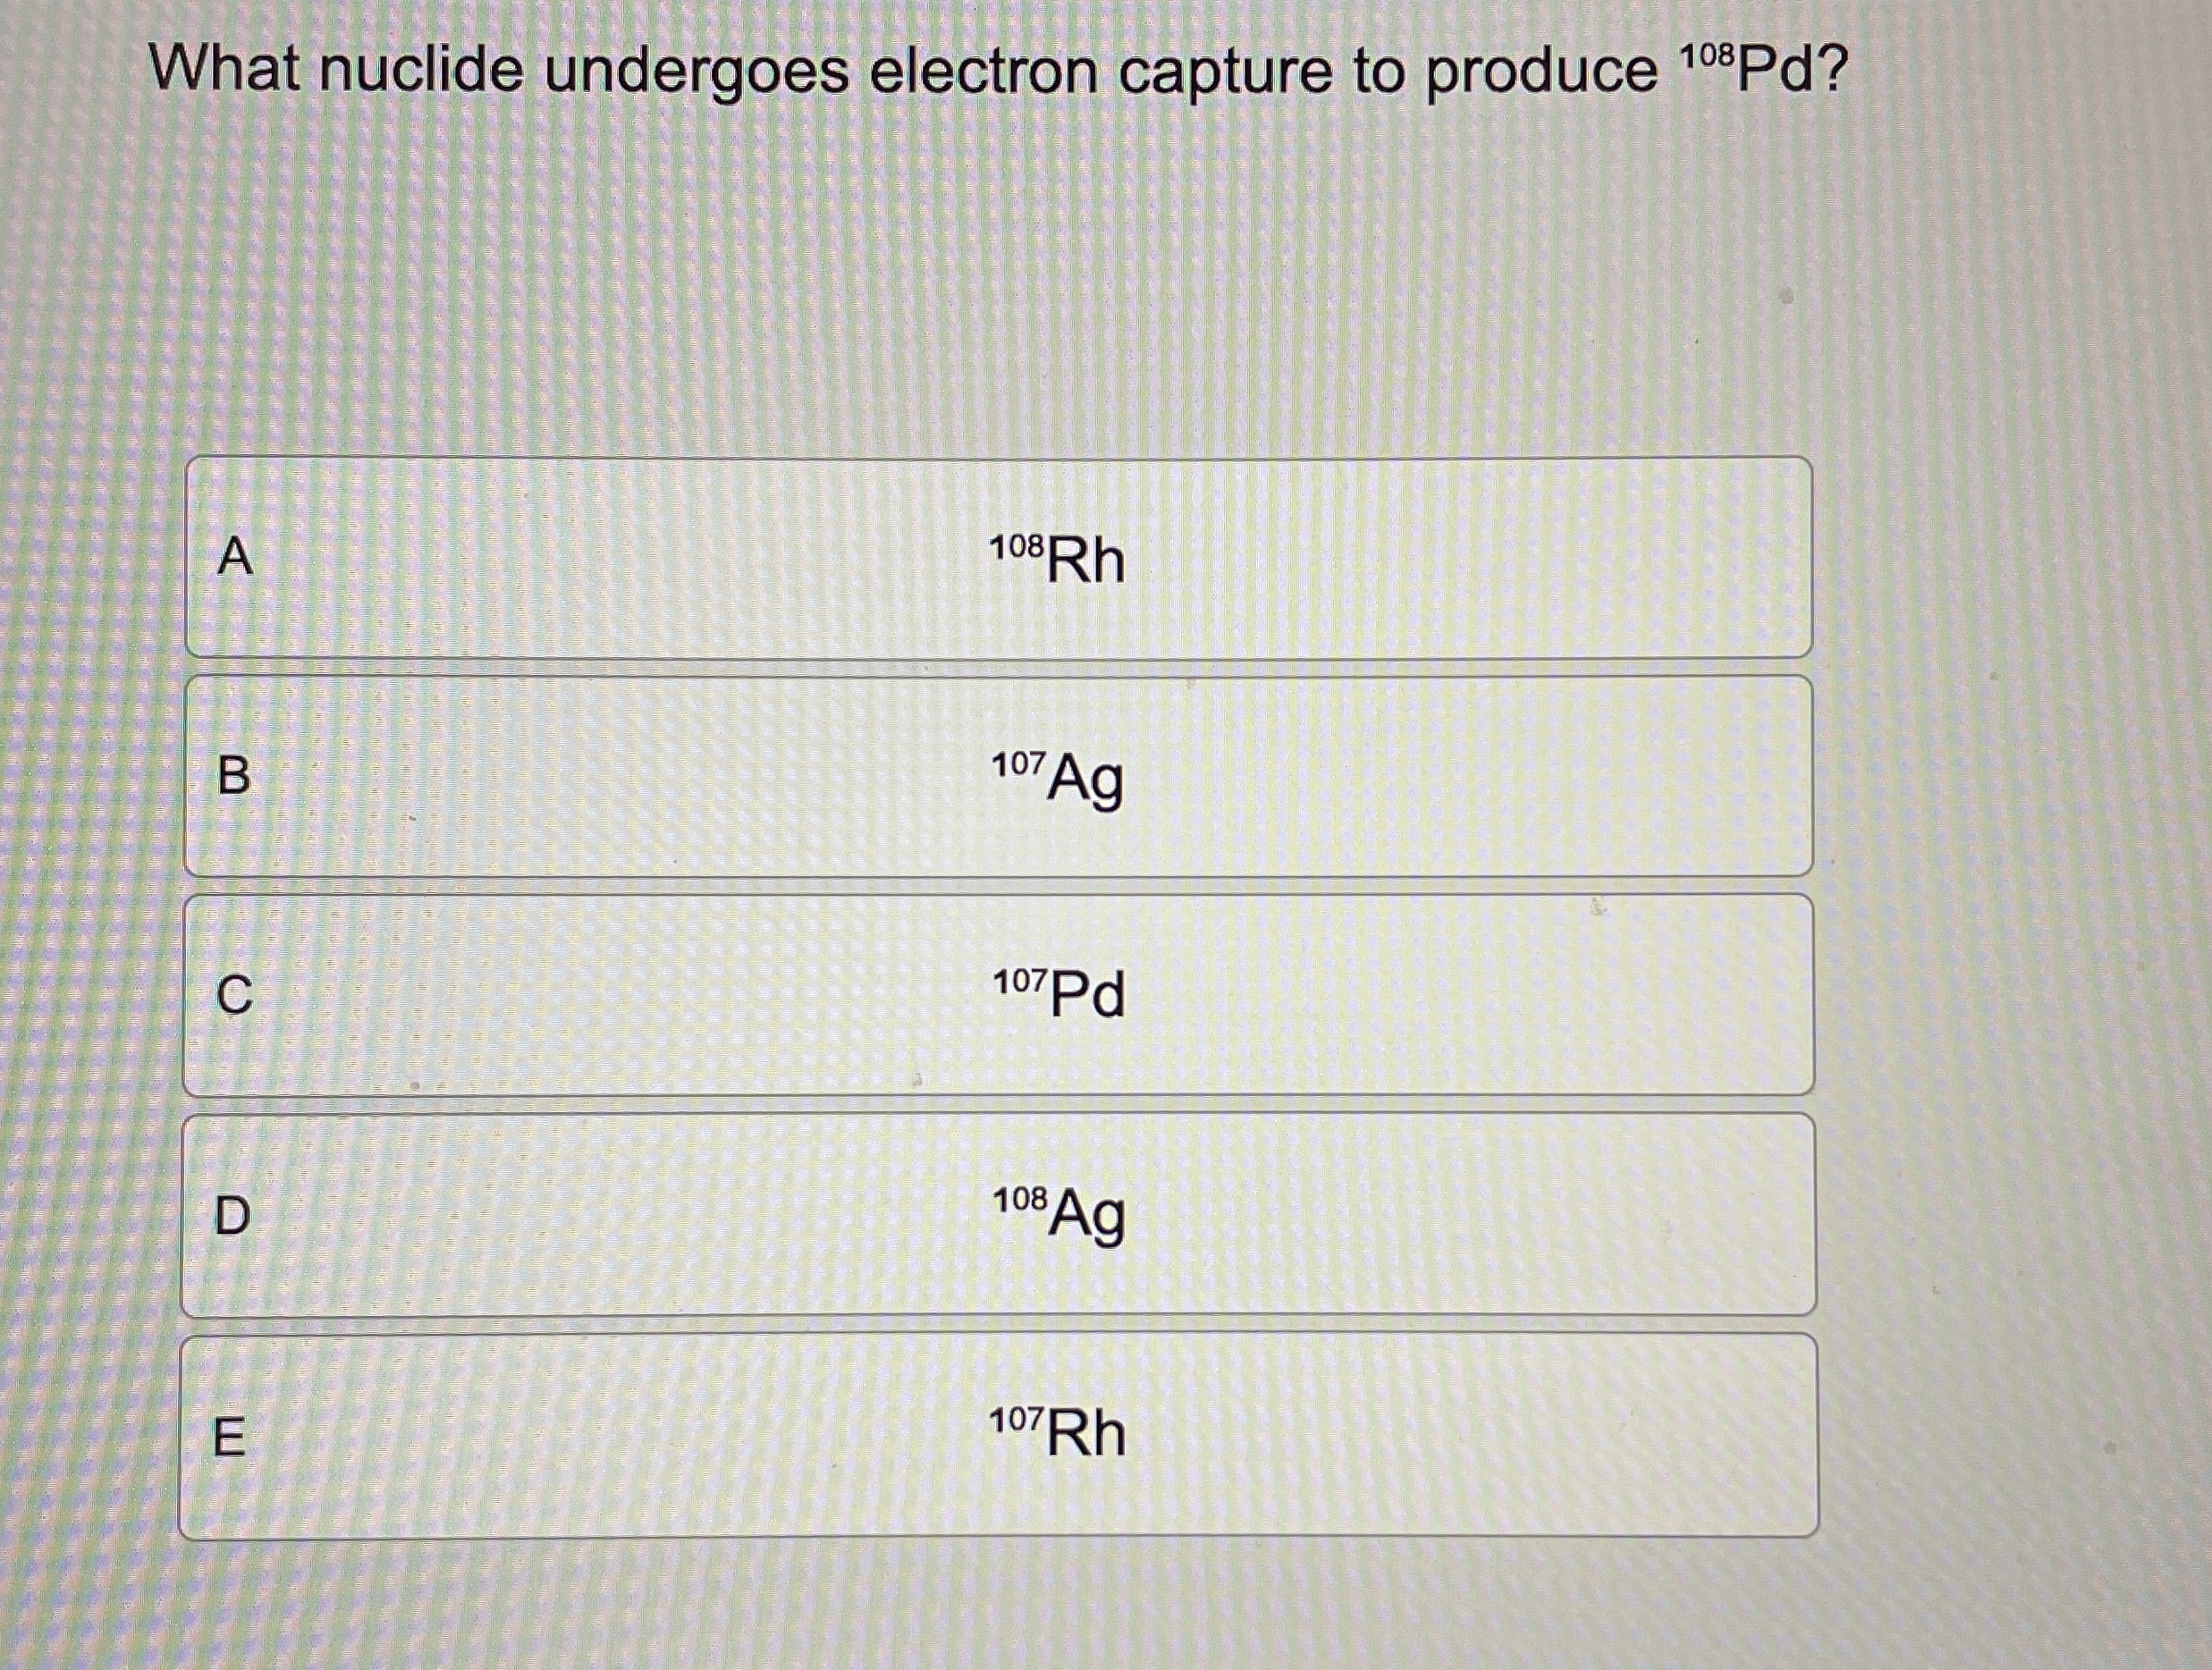The height and width of the screenshot is (1670, 2212).
Task: Click the letter C label
Action: (234, 995)
